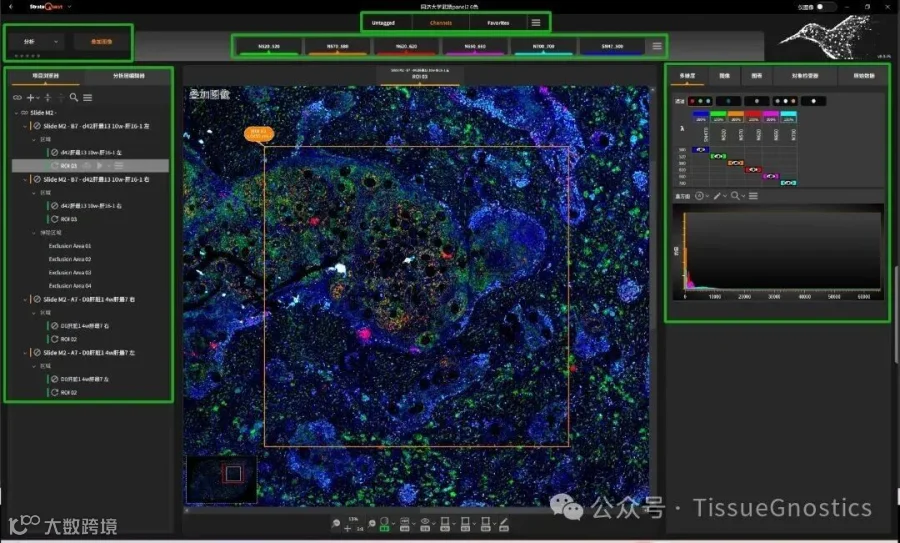Collapse the first Slide M2 - B7 node
Image resolution: width=900 pixels, height=543 pixels.
point(25,126)
